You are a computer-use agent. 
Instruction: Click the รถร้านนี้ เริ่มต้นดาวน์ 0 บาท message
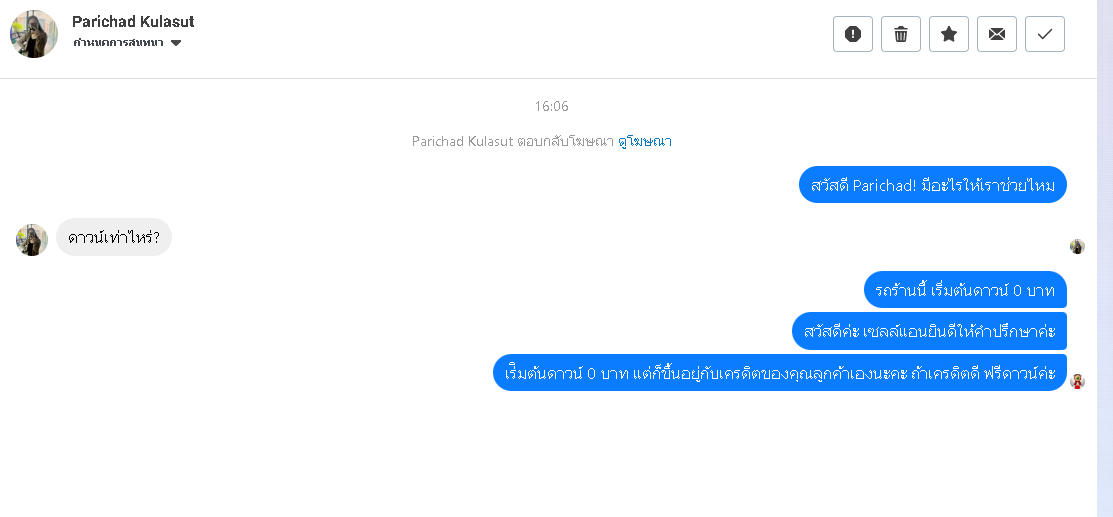965,290
